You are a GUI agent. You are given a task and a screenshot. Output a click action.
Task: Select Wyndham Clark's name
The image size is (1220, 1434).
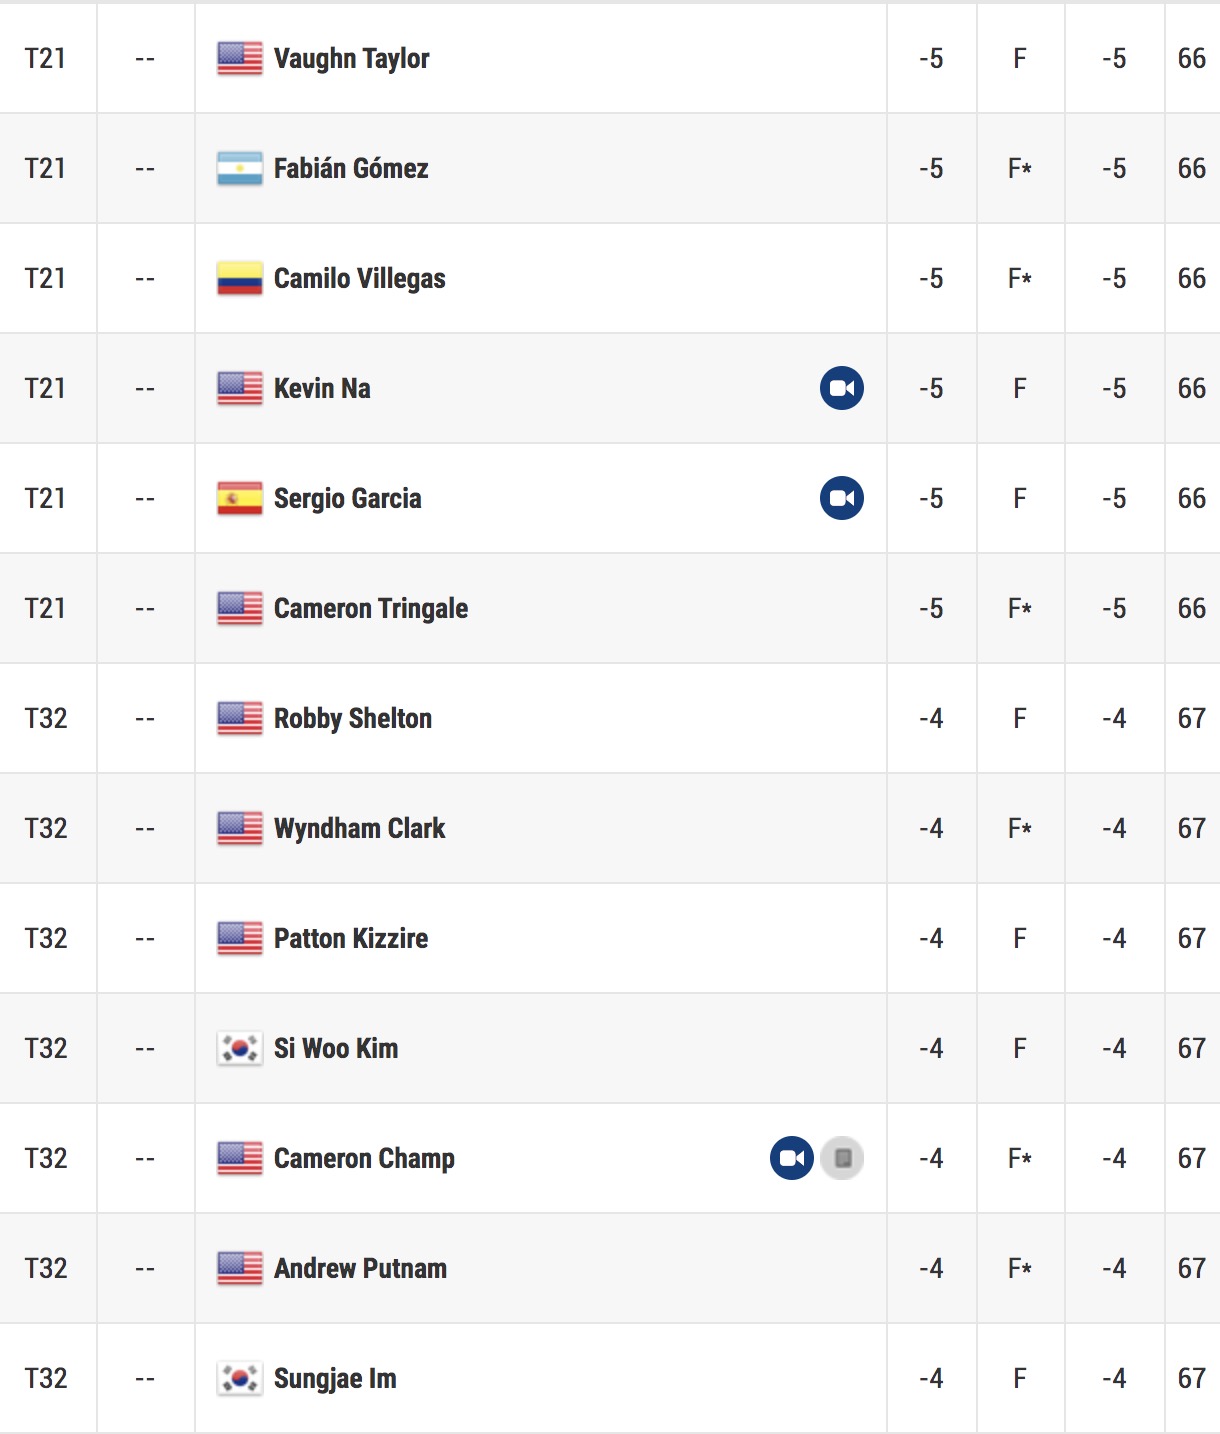pos(360,828)
